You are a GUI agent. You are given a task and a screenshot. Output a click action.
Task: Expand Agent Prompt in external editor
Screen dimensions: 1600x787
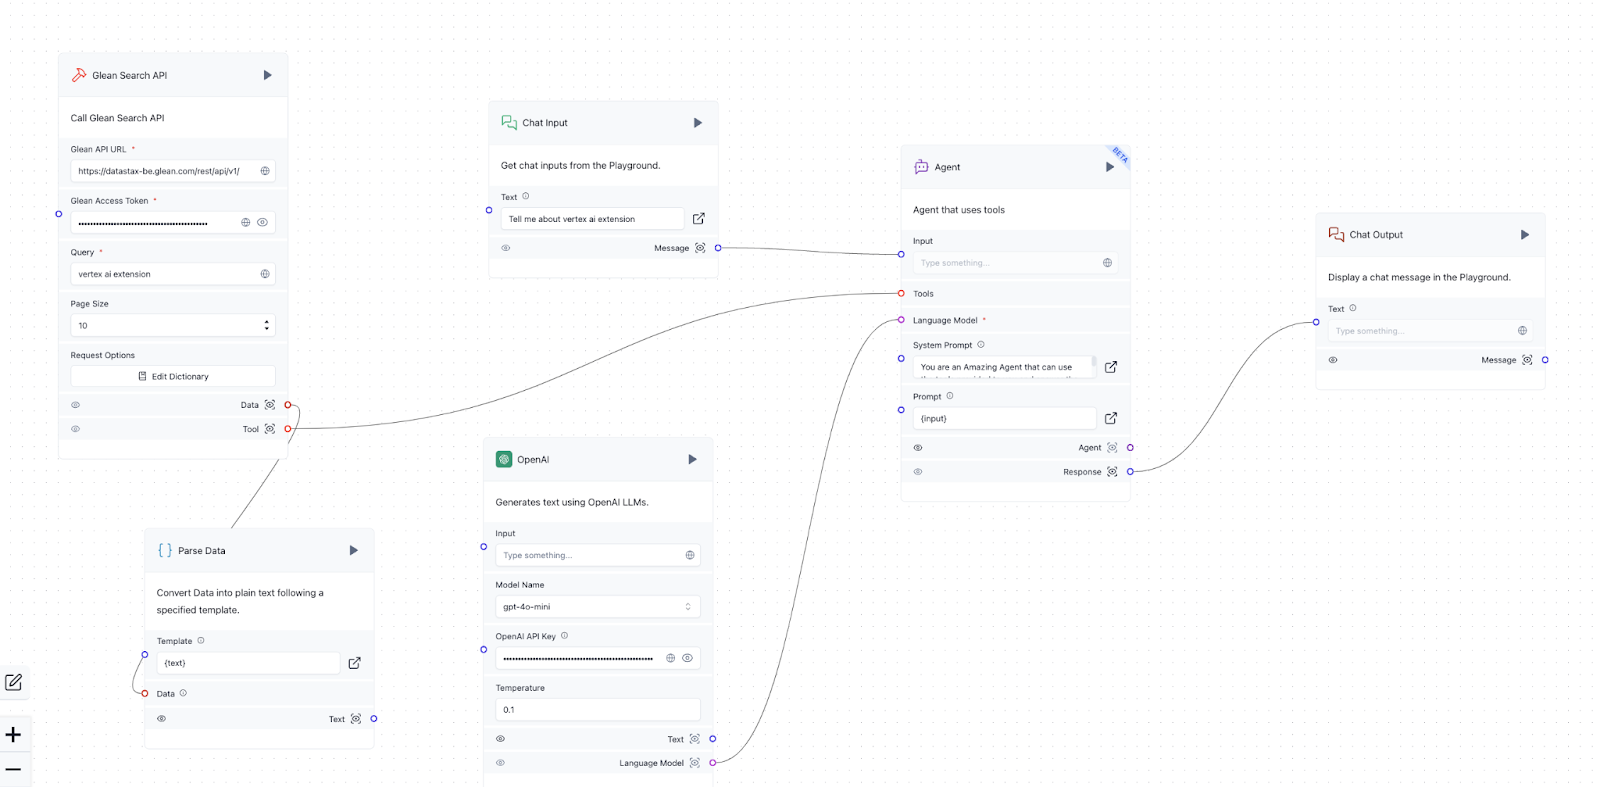(x=1111, y=418)
